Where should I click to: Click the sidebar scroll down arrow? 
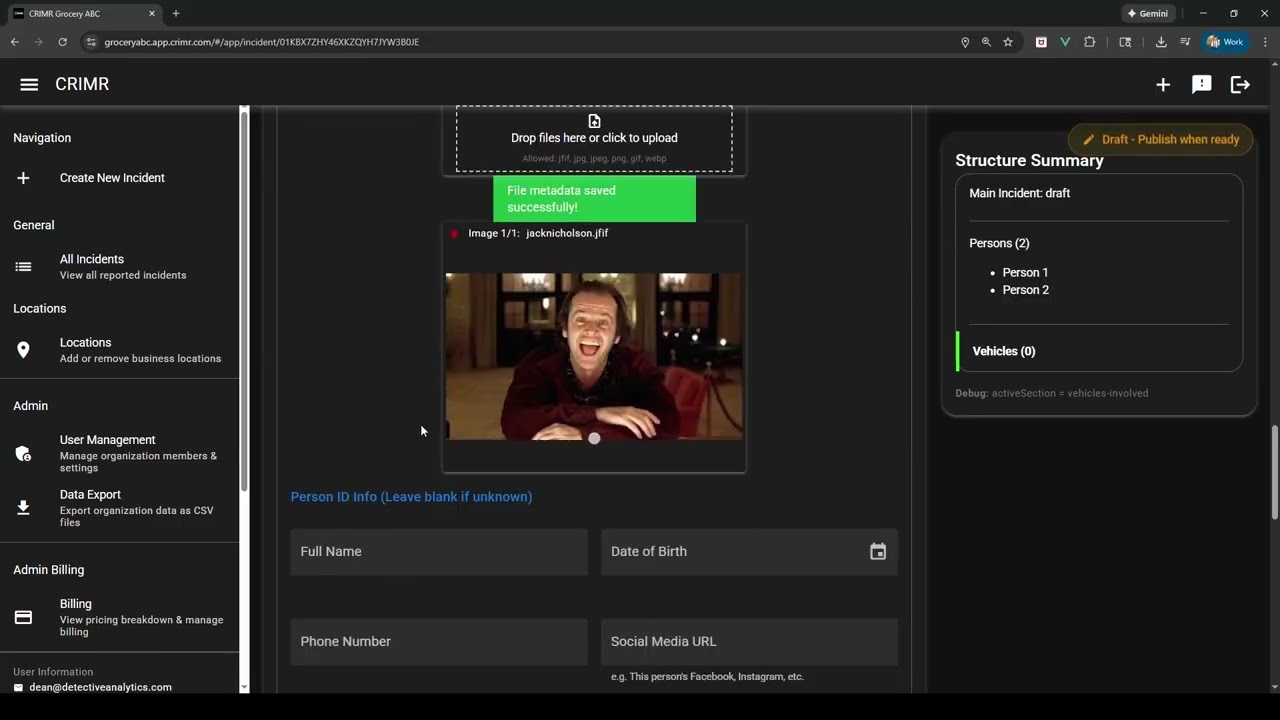[244, 688]
